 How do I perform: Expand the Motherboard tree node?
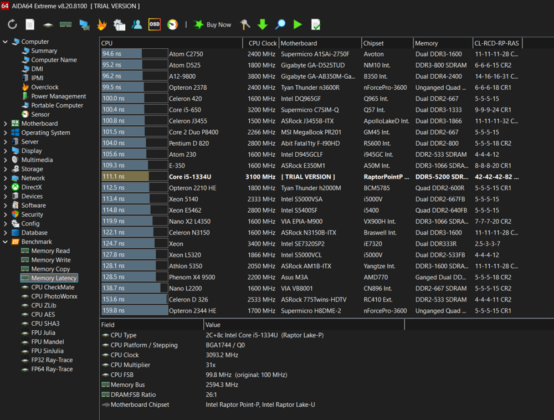tap(5, 124)
